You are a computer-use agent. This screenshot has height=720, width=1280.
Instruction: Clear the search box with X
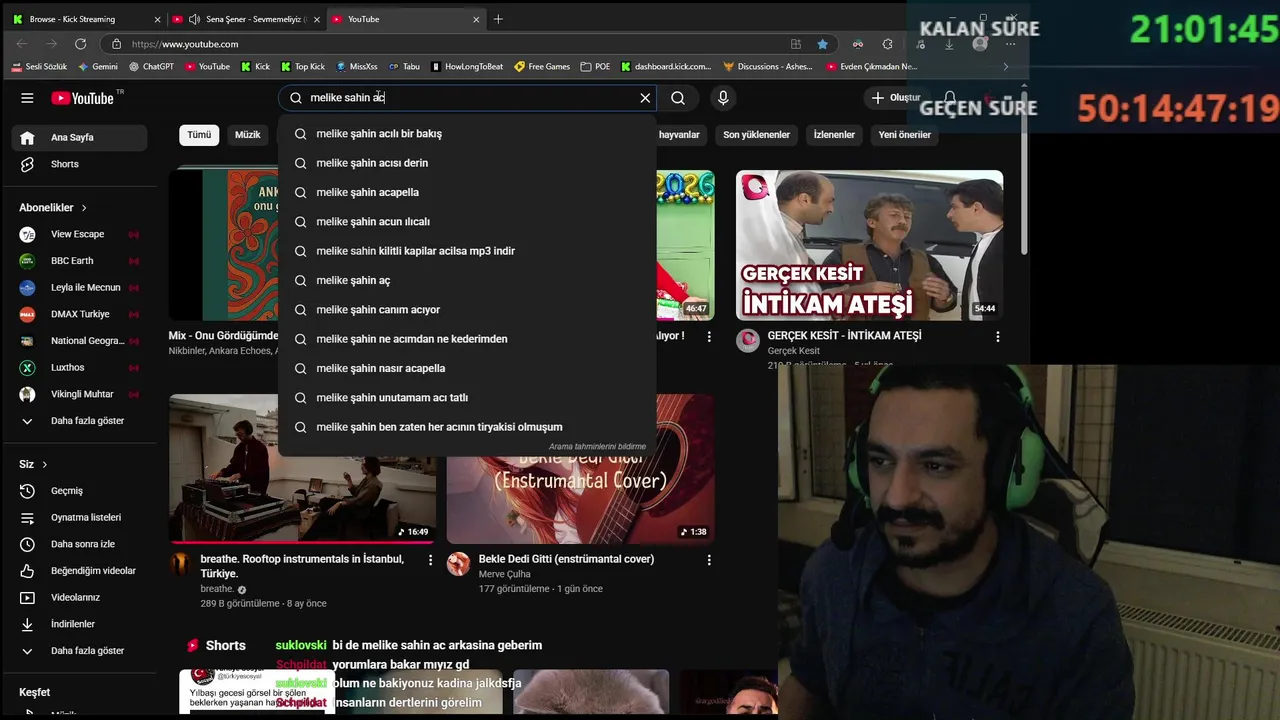pyautogui.click(x=645, y=98)
